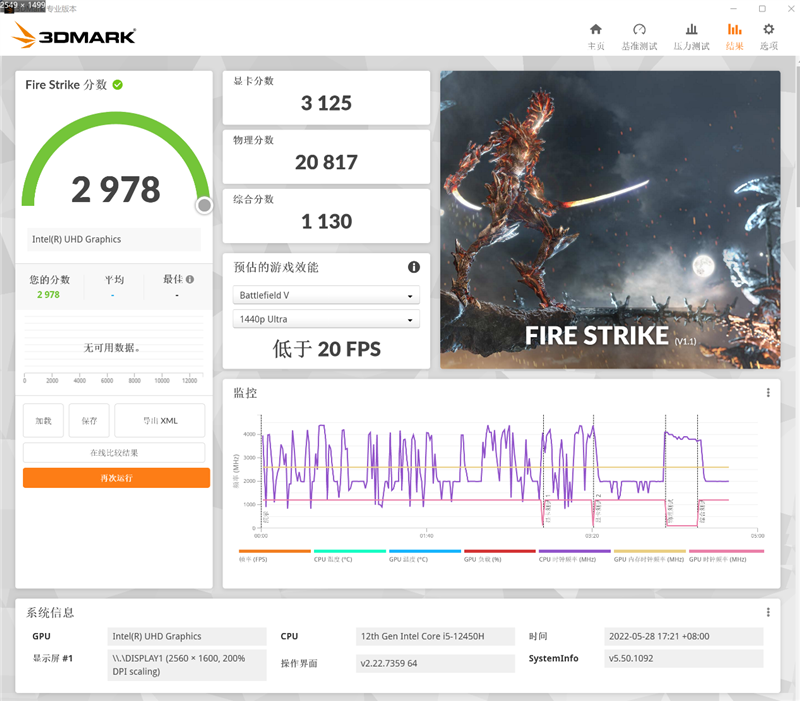Viewport: 800px width, 701px height.
Task: Click the orange 再次运行 button
Action: (116, 478)
